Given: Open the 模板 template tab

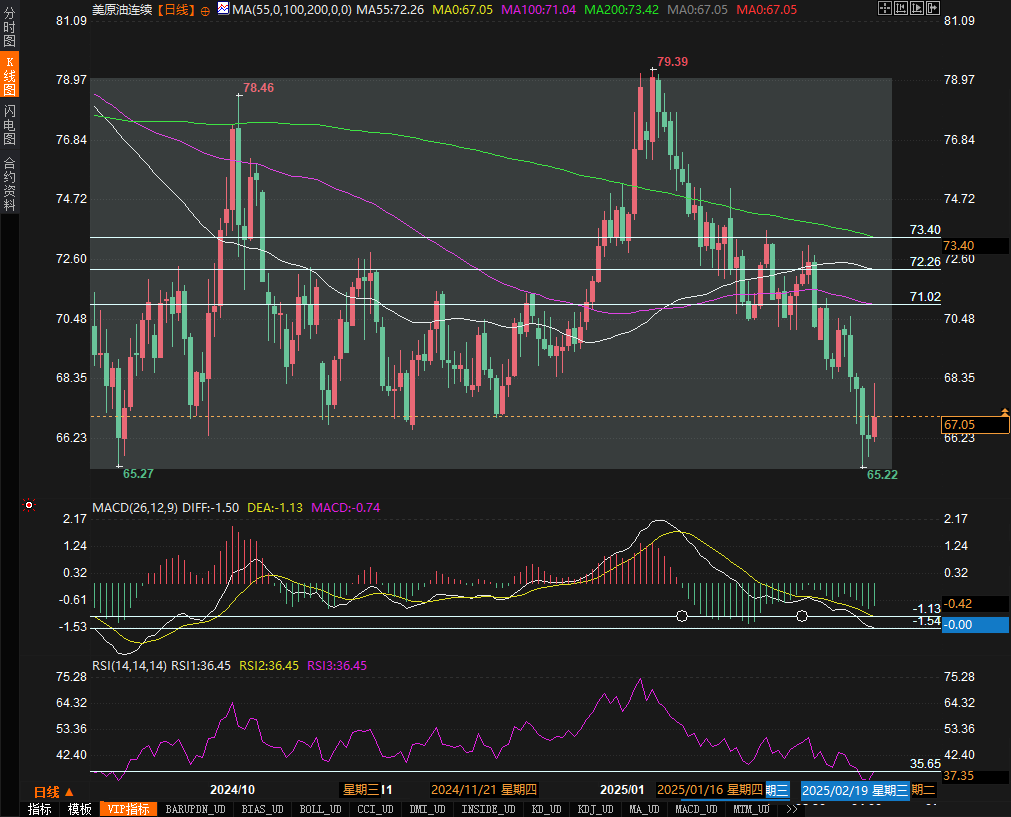Looking at the screenshot, I should pos(80,809).
